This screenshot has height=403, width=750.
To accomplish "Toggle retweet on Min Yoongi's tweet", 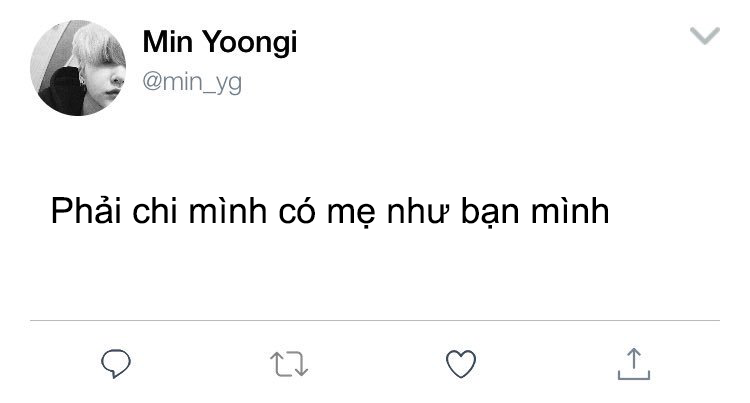I will pos(289,364).
